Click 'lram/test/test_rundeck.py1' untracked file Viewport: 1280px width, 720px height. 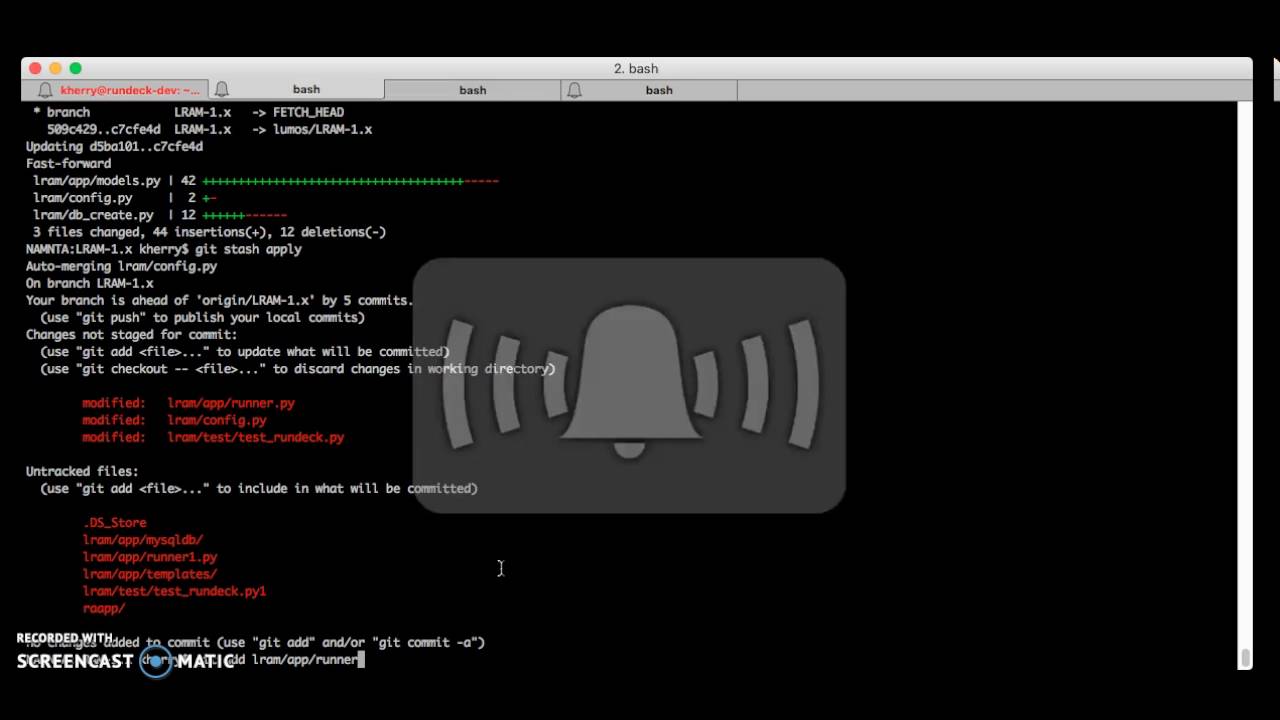pyautogui.click(x=174, y=591)
